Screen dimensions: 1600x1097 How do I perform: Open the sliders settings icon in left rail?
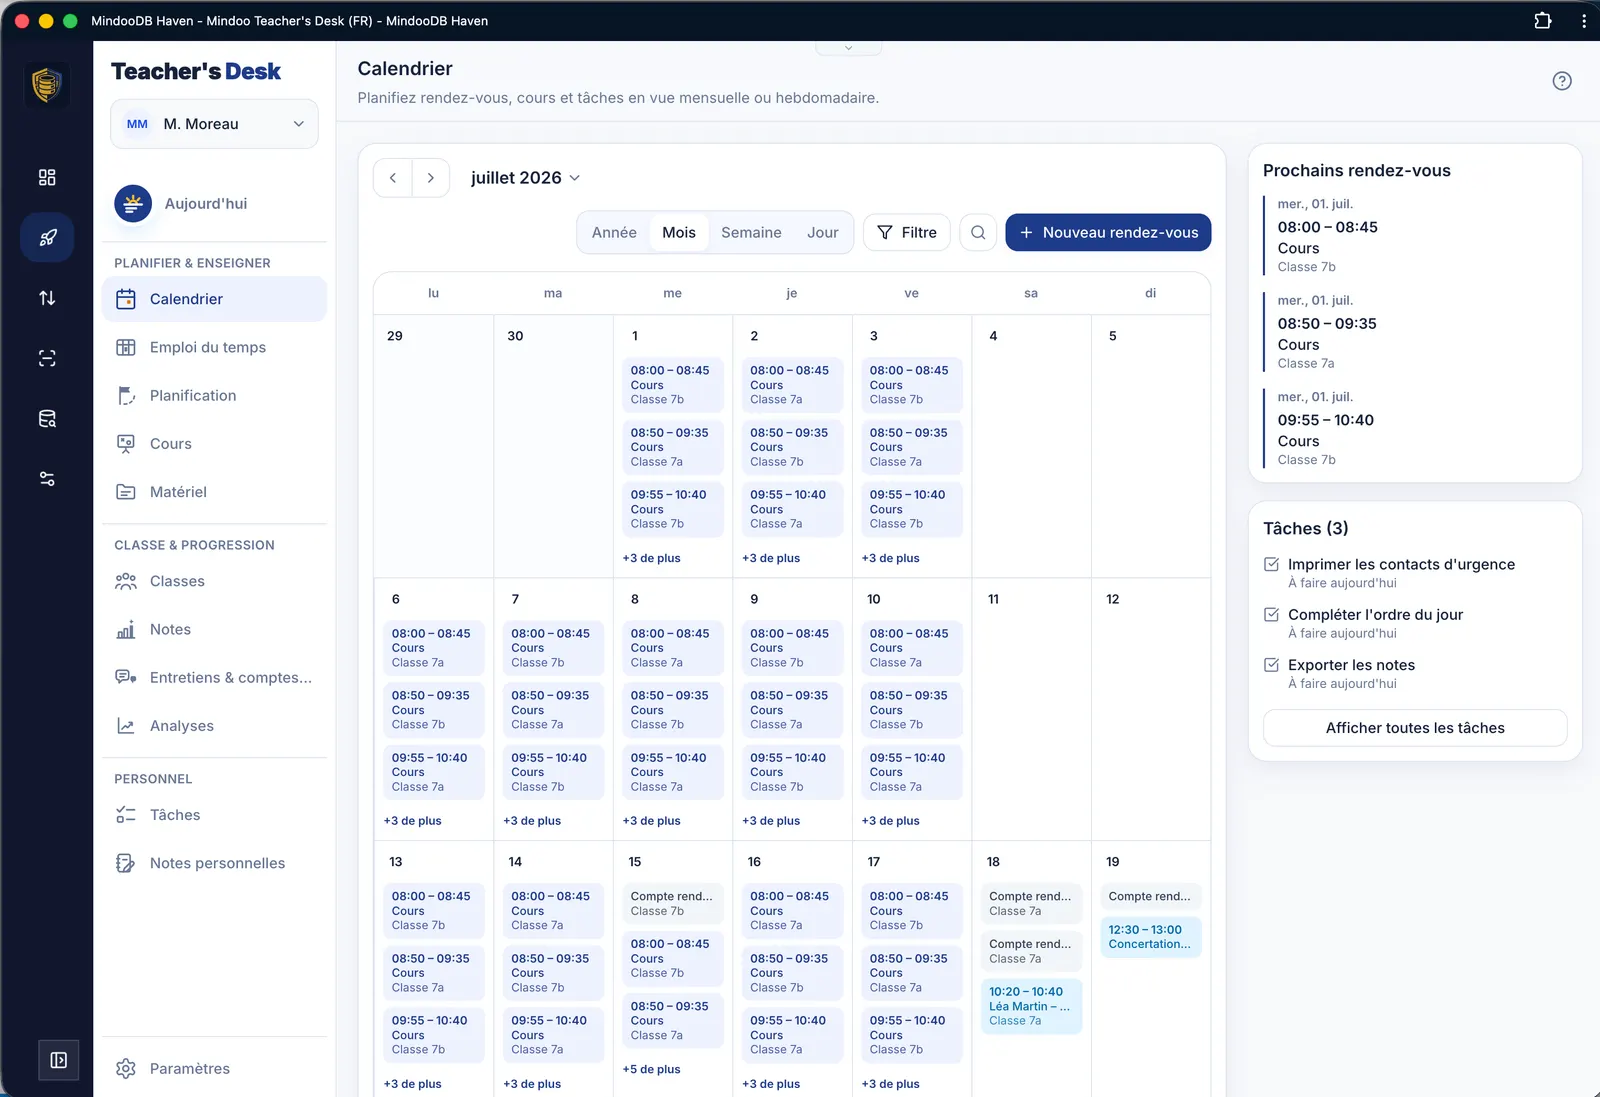[47, 479]
